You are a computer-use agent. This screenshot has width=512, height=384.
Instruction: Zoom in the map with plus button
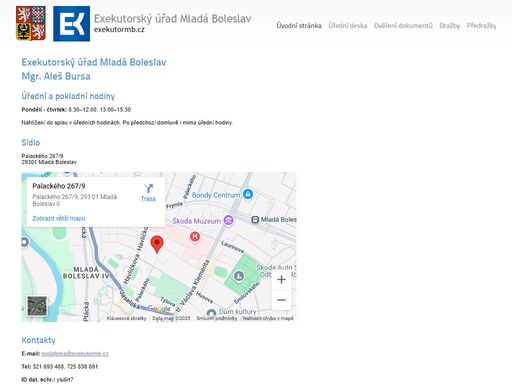tap(281, 279)
